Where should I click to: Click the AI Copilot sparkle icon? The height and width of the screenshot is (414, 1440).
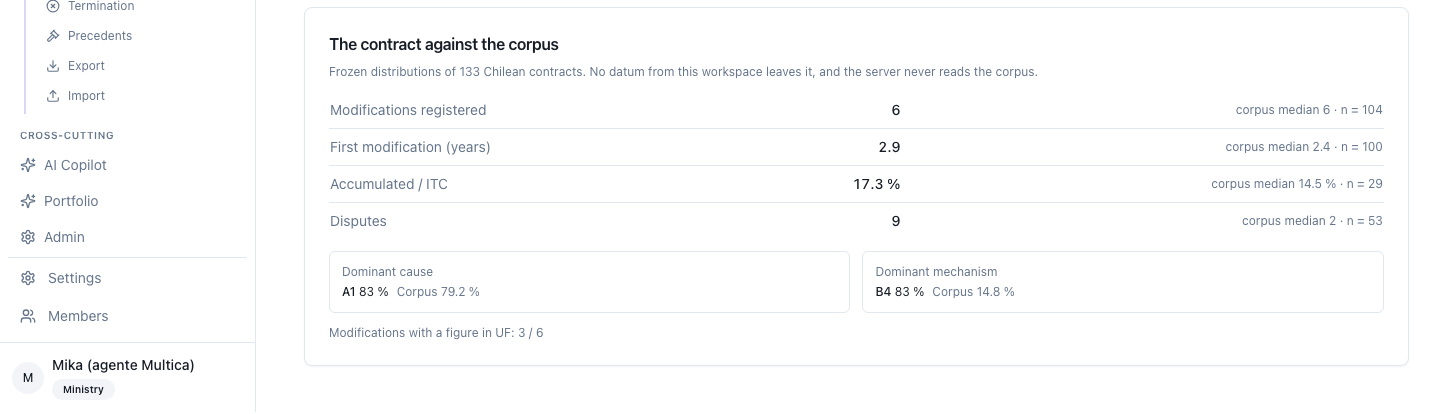pyautogui.click(x=28, y=165)
